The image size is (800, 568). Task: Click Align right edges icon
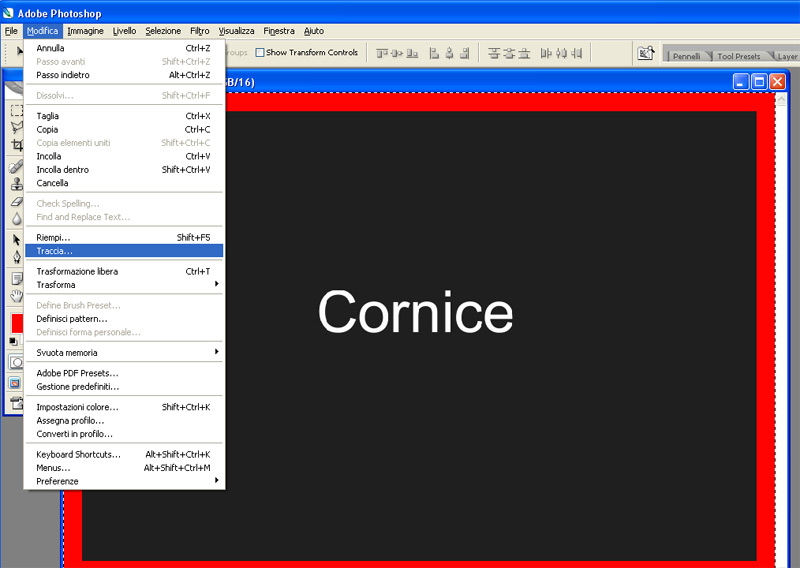[x=464, y=53]
